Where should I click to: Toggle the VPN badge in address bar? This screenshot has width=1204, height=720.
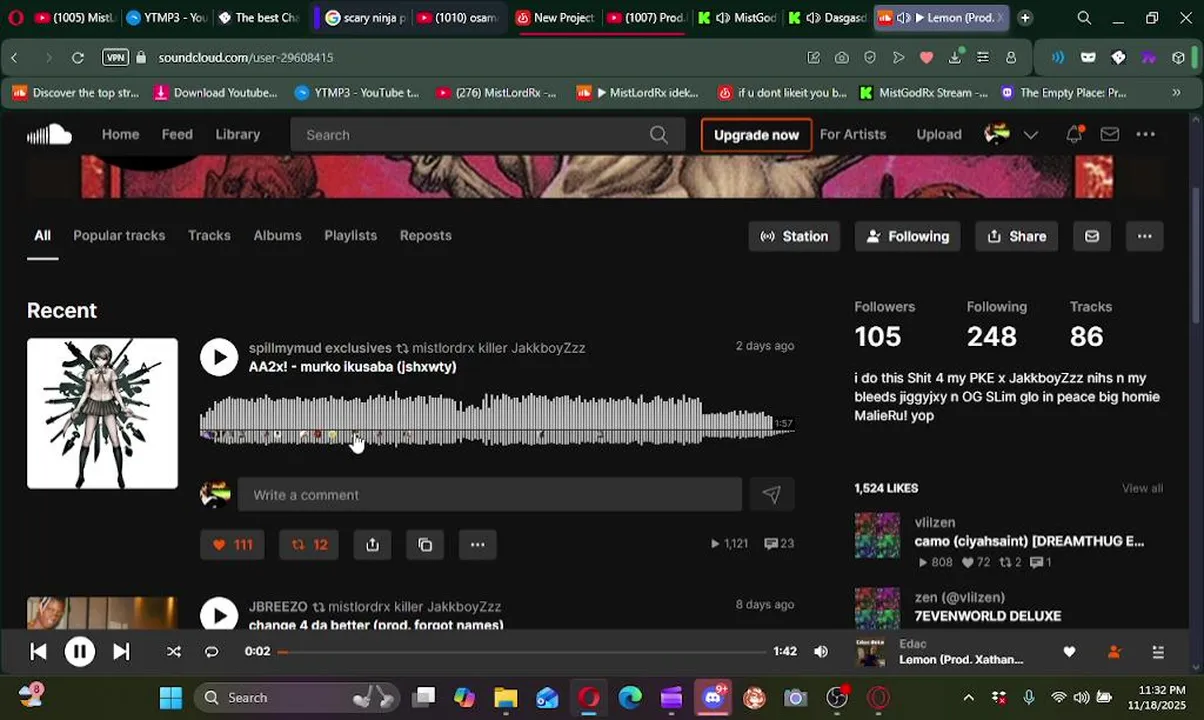[x=116, y=58]
